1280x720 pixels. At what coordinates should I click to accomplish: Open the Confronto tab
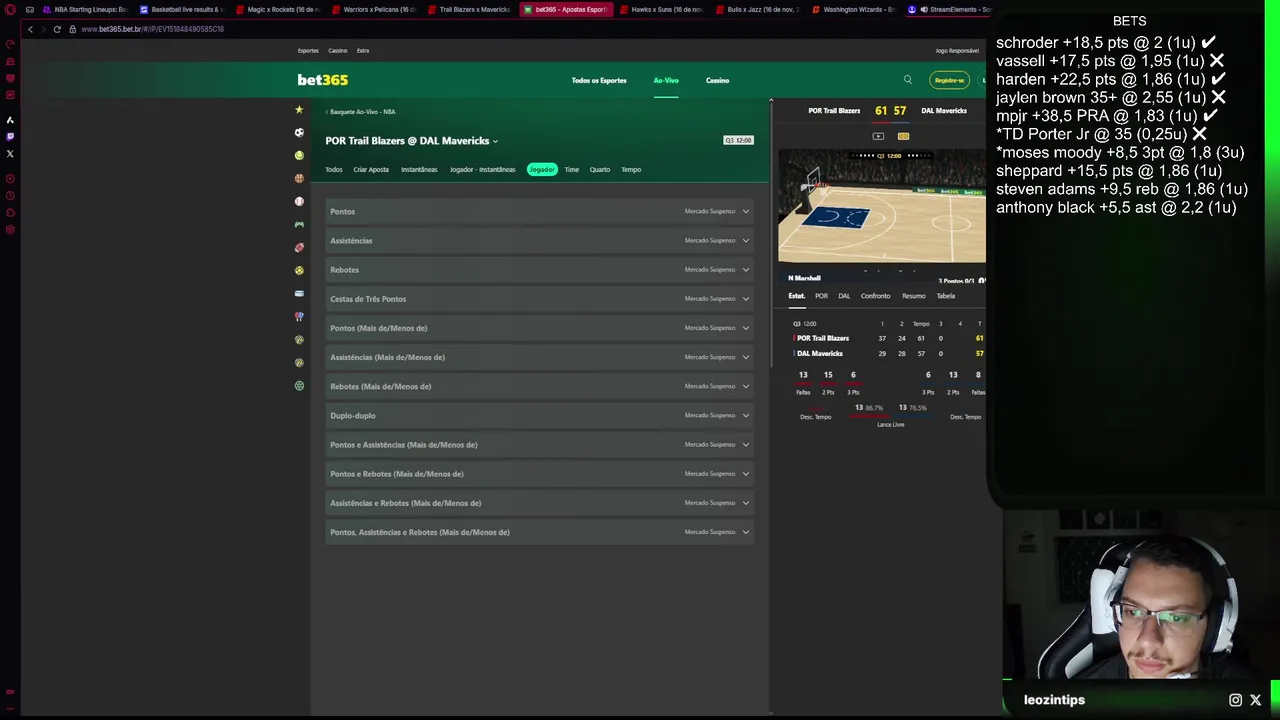[x=875, y=296]
